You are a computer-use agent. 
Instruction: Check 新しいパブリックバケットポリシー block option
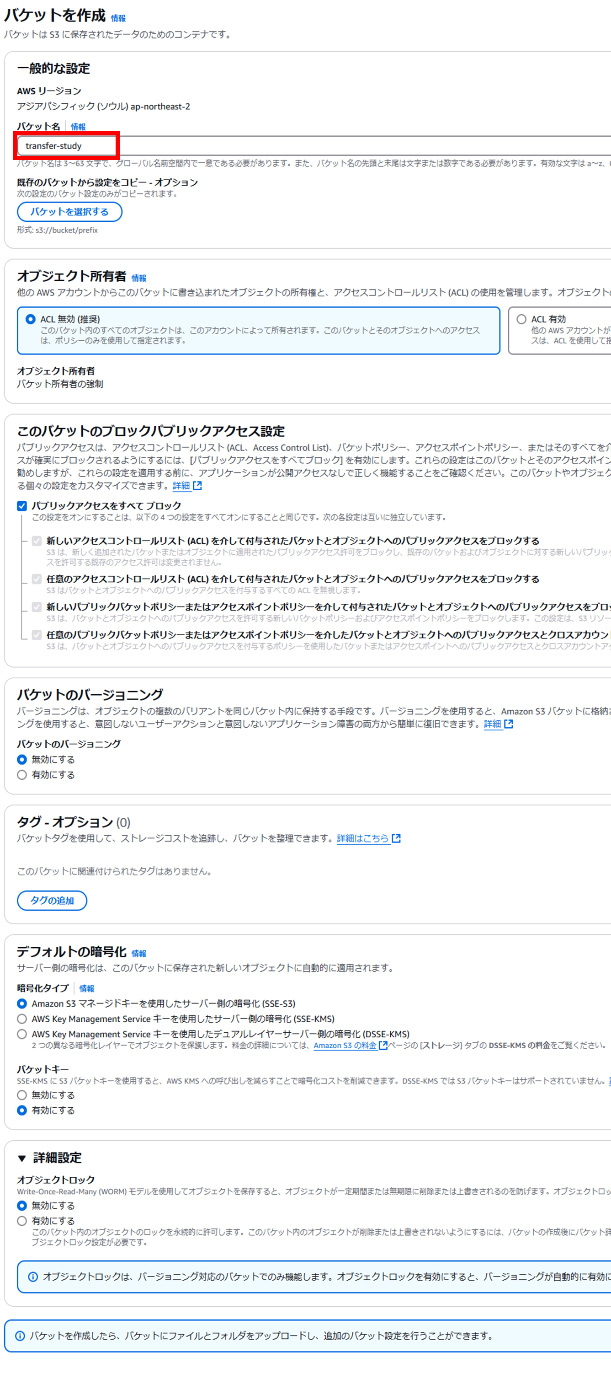coord(37,606)
